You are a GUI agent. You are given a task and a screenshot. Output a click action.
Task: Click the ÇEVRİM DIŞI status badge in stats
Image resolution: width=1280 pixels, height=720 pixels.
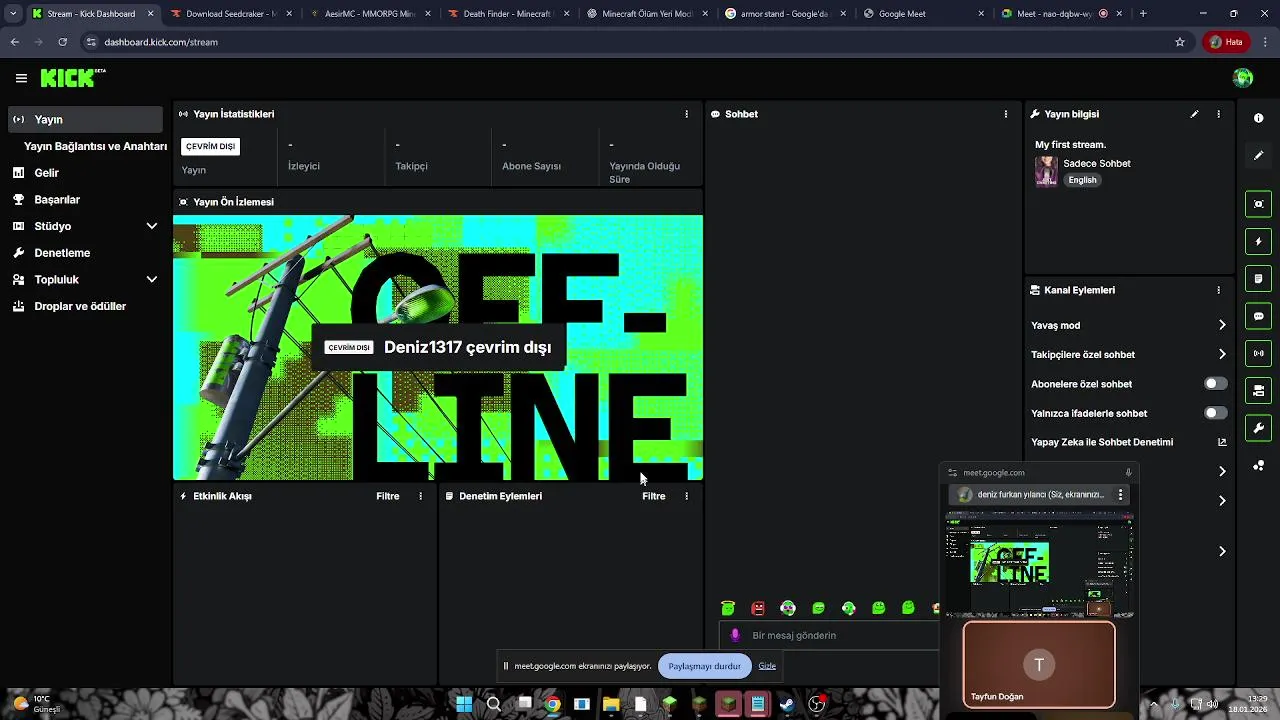[x=210, y=146]
